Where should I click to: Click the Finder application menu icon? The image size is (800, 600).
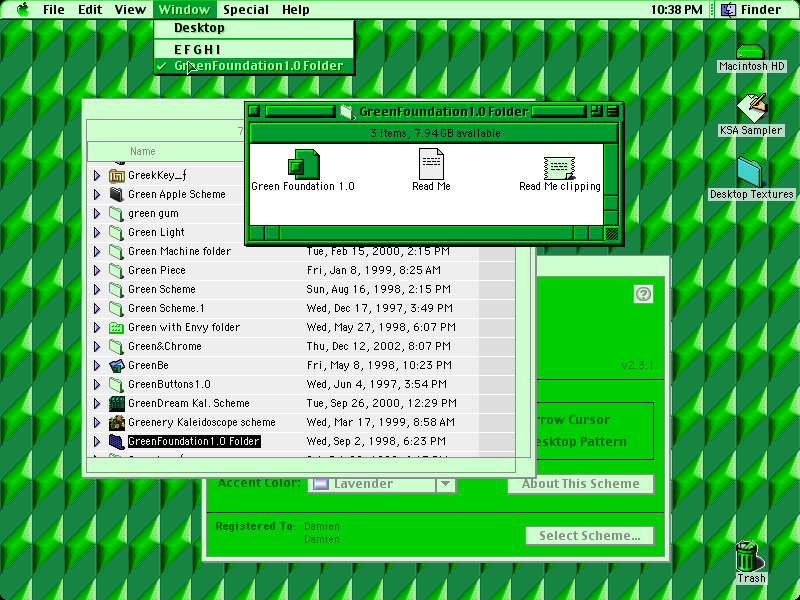pos(728,10)
